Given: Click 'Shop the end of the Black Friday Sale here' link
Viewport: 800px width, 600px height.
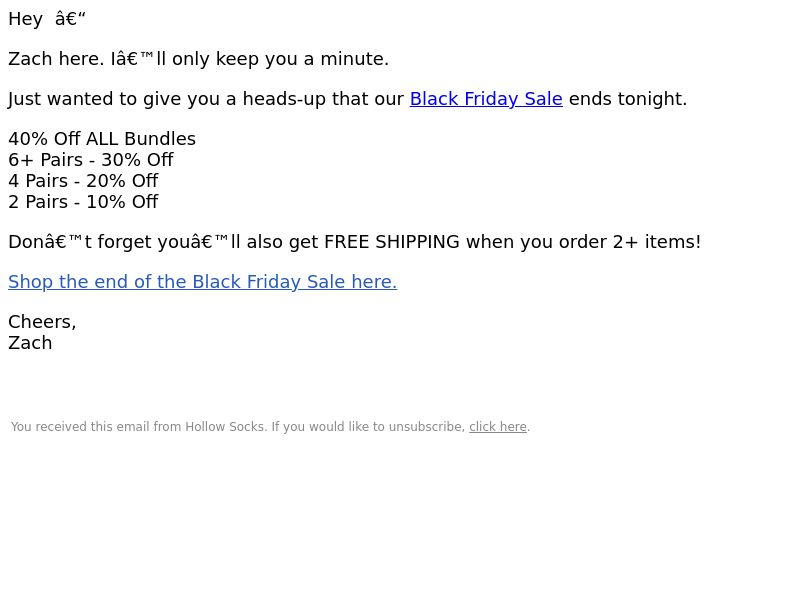Looking at the screenshot, I should 202,282.
